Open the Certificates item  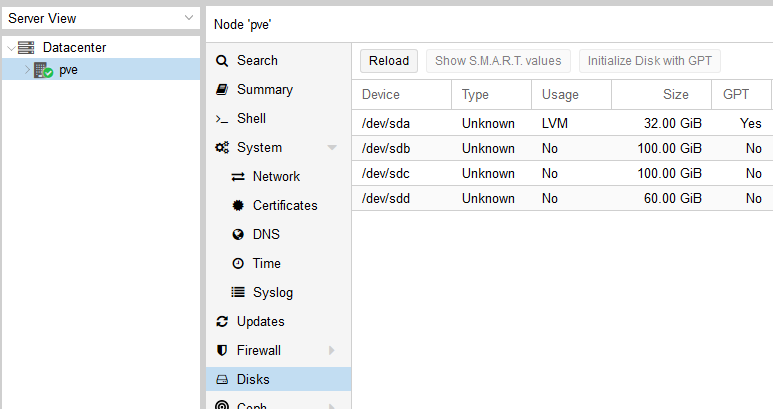(279, 205)
